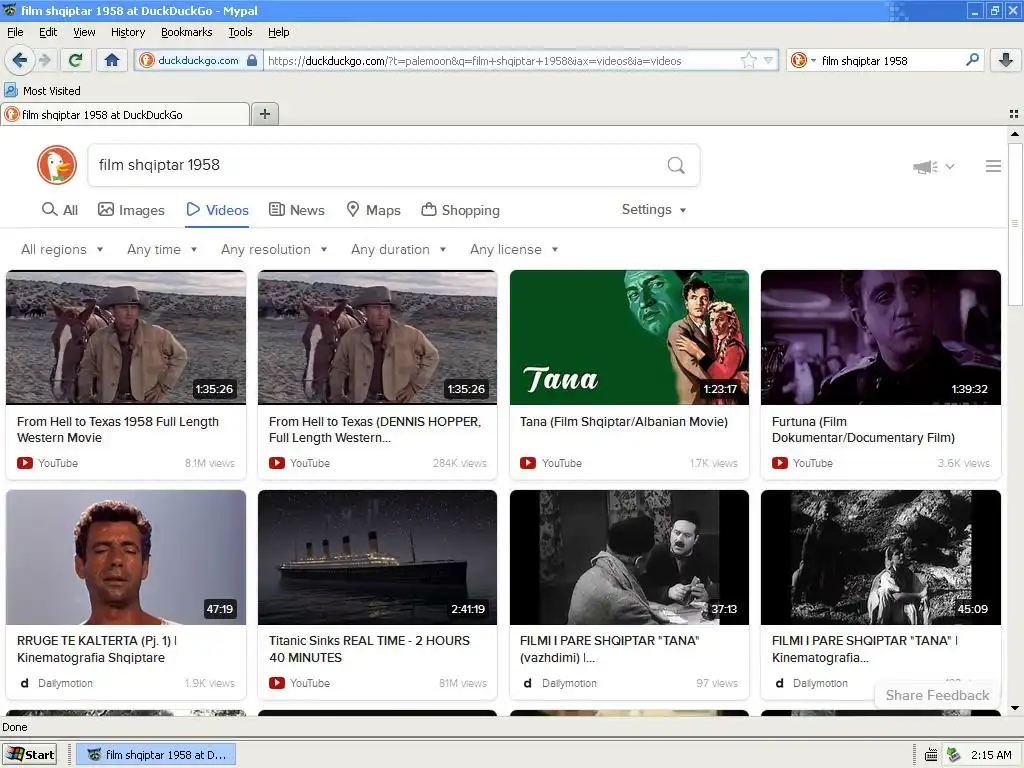Click Dailymotion icon under RRUGE TE KALTERTA
This screenshot has width=1024, height=768.
(x=24, y=683)
